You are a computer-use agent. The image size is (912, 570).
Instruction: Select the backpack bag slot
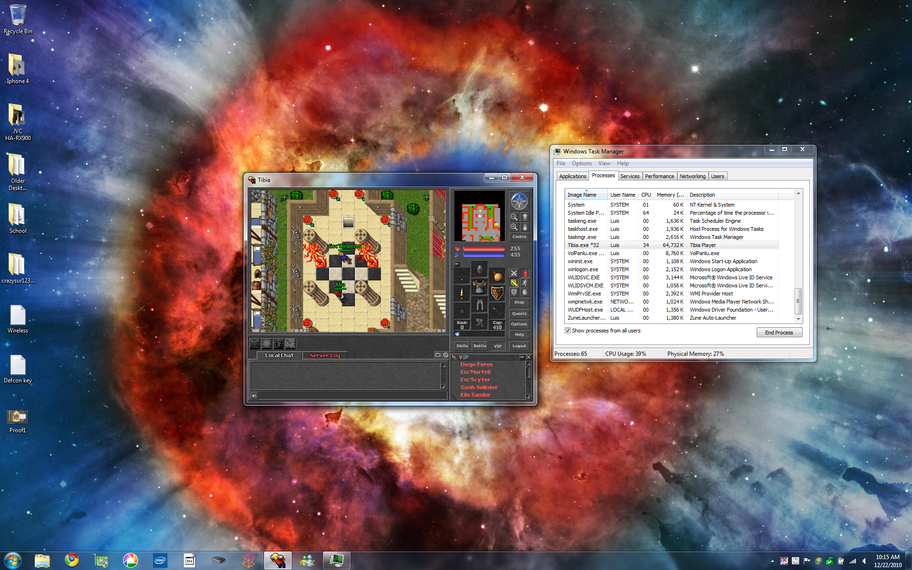pos(497,276)
